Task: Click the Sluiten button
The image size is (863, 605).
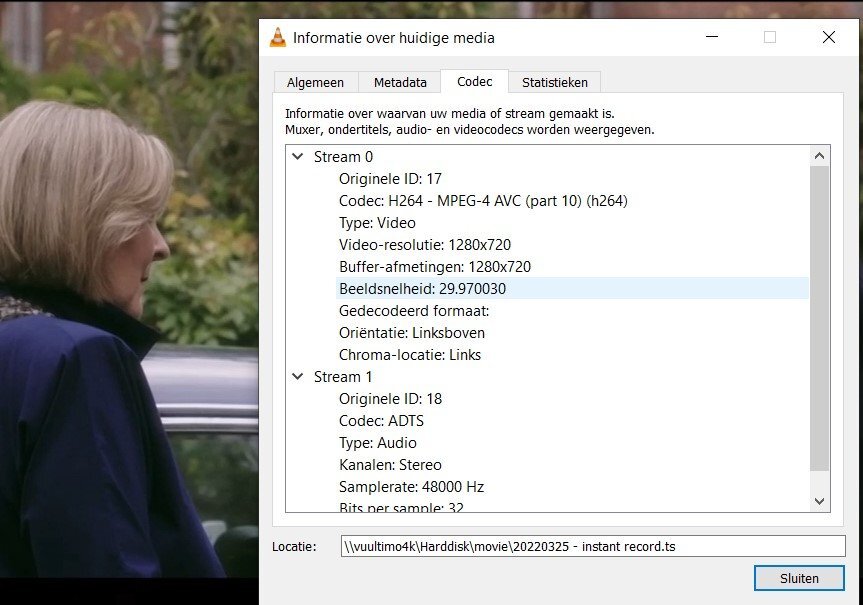Action: tap(799, 578)
